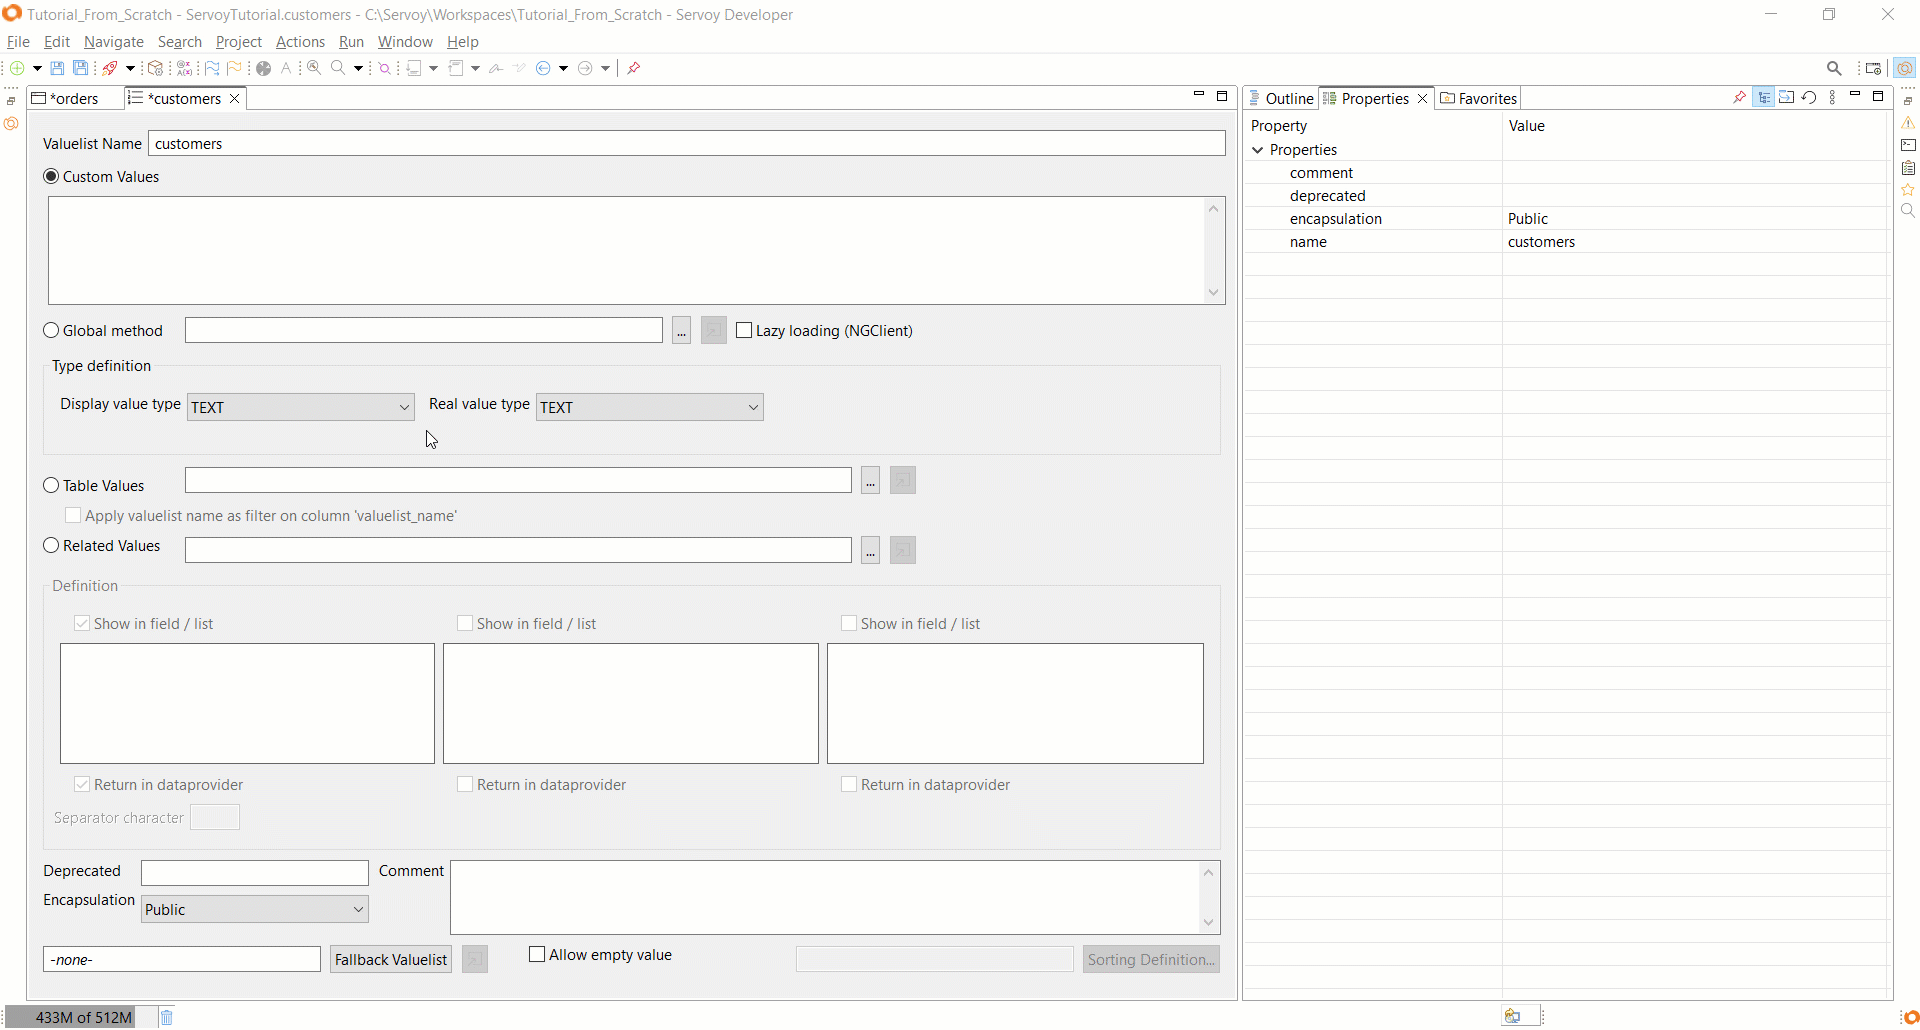The image size is (1920, 1030).
Task: Select the Global method radio button
Action: pyautogui.click(x=52, y=331)
